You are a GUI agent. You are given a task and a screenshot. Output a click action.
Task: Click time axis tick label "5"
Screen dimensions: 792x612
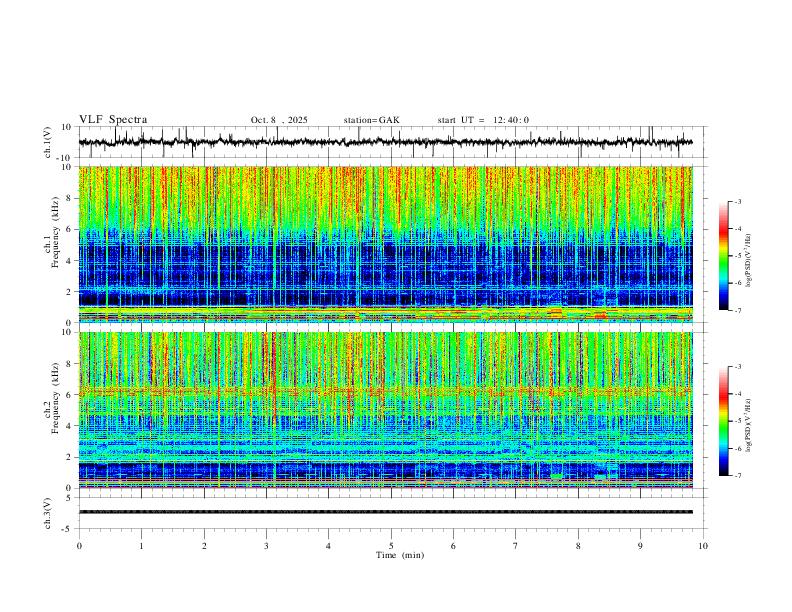[391, 546]
